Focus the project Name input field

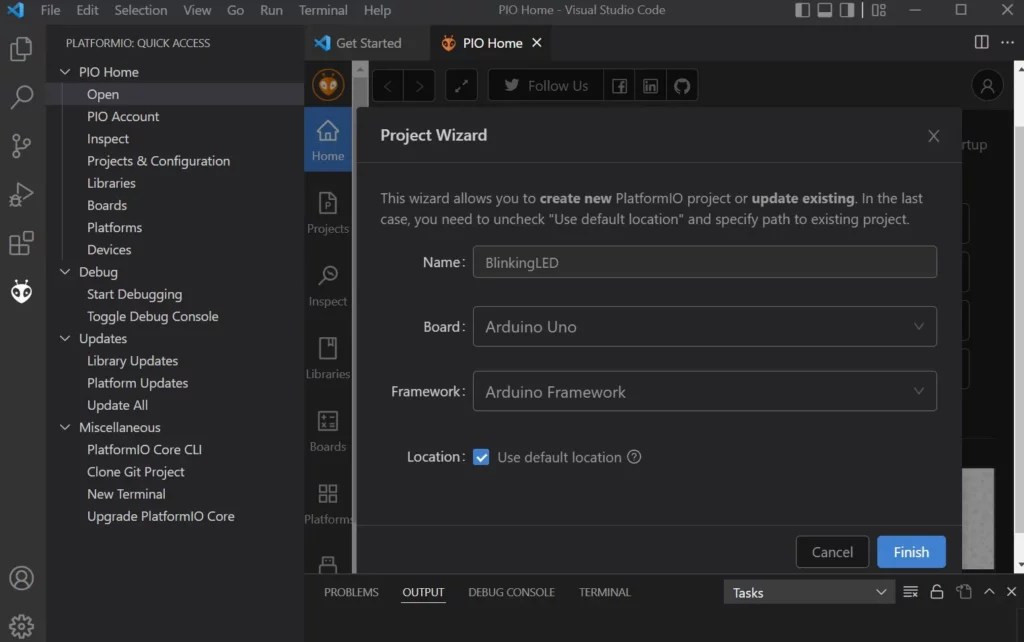[705, 262]
